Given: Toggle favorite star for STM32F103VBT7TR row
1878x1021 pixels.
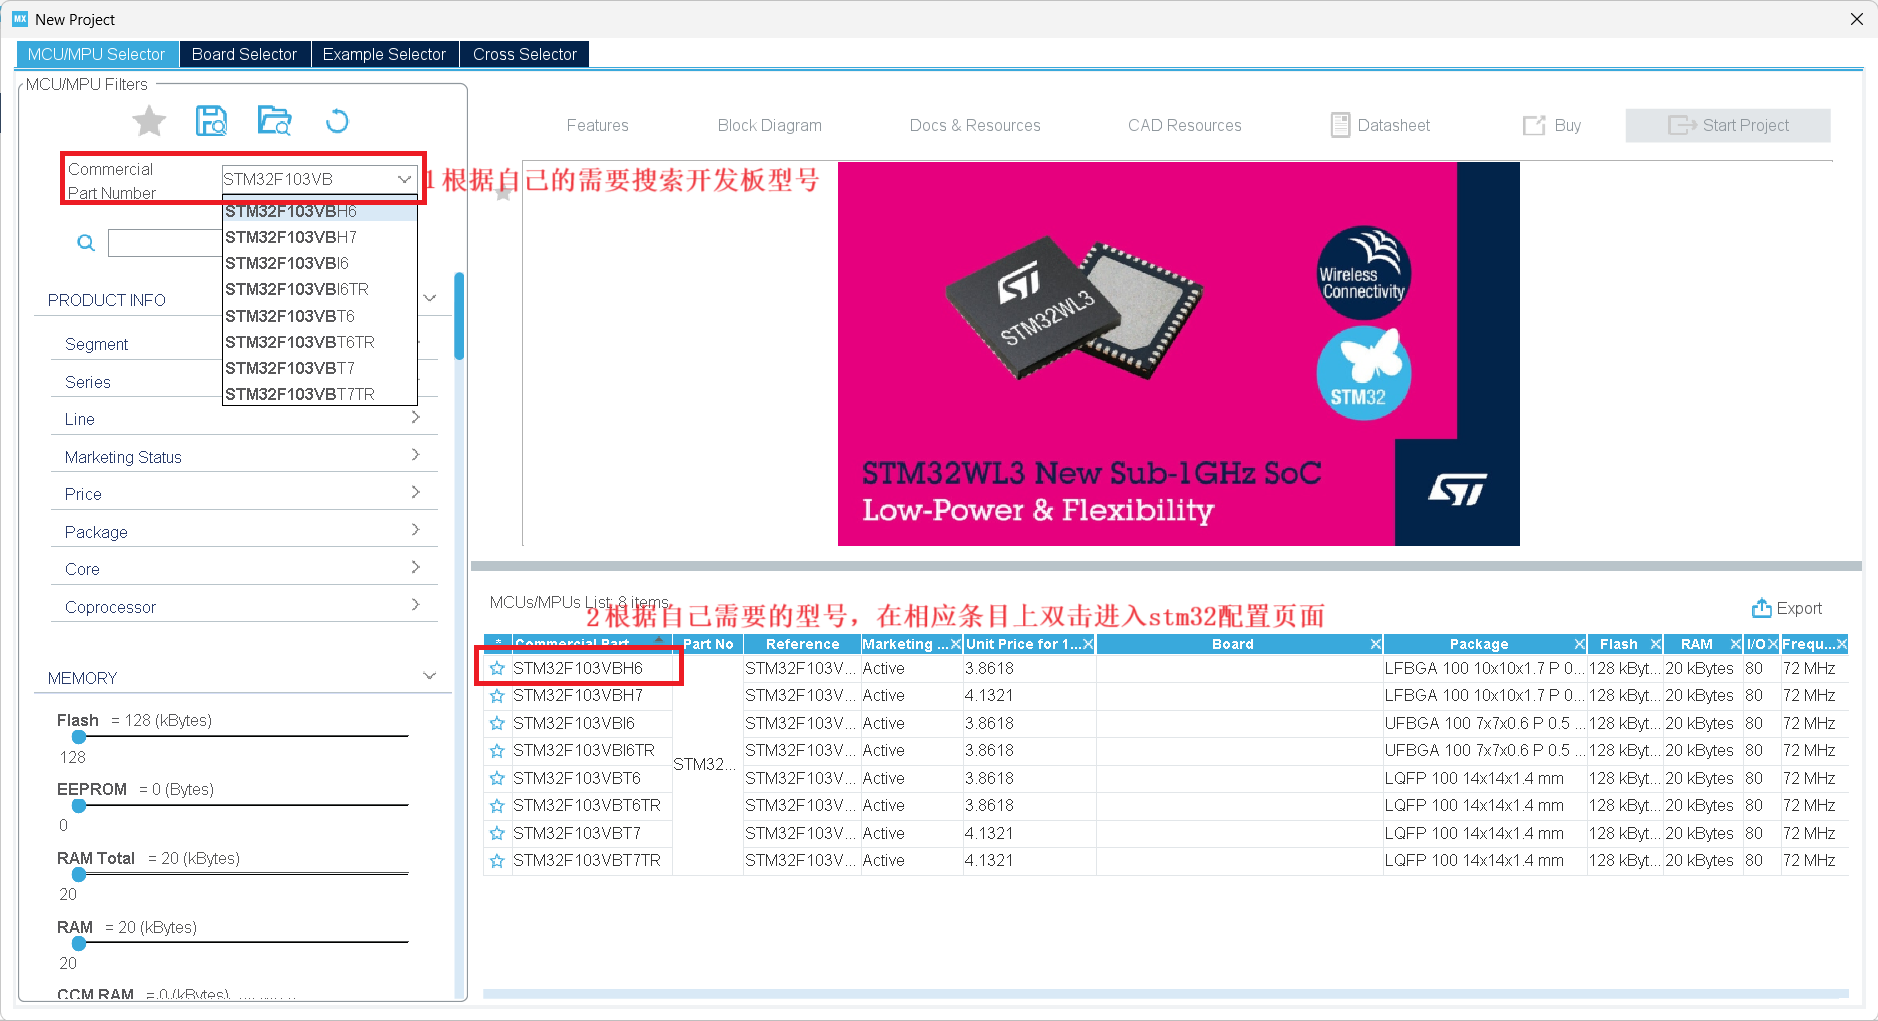Looking at the screenshot, I should (x=497, y=861).
